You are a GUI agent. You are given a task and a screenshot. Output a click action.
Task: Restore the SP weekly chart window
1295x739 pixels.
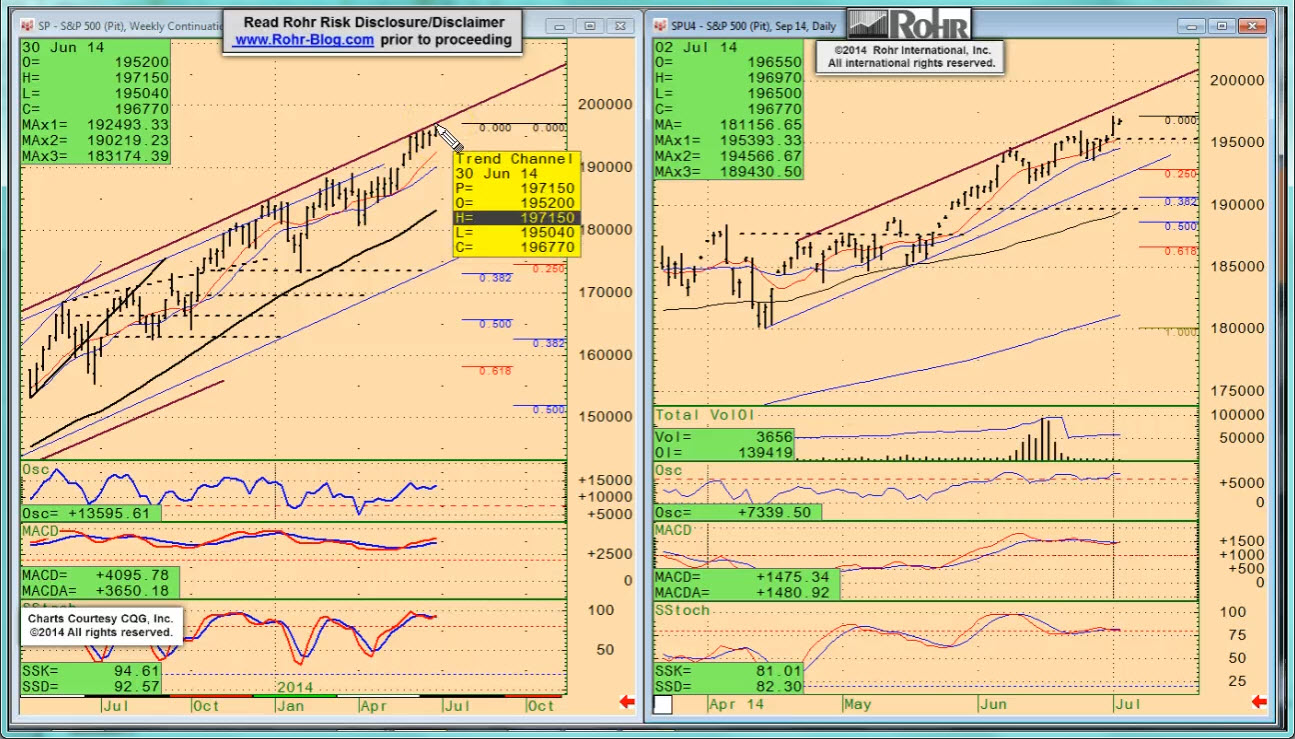590,26
